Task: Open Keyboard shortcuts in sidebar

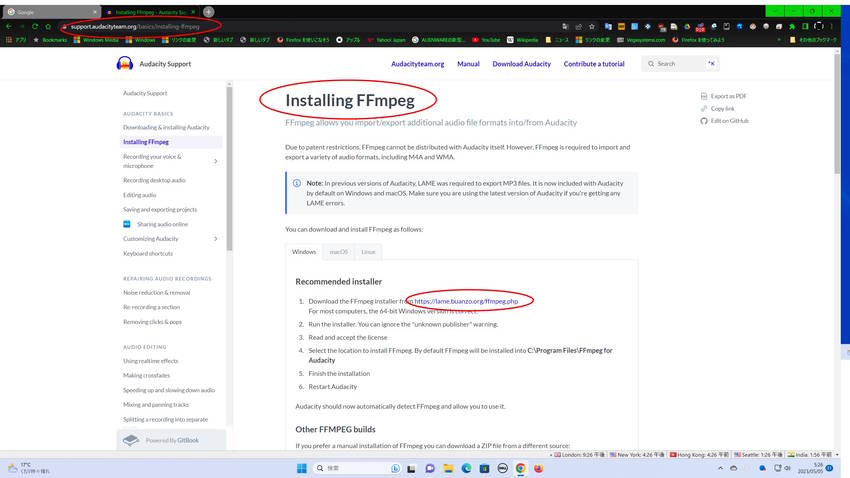Action: pyautogui.click(x=148, y=253)
